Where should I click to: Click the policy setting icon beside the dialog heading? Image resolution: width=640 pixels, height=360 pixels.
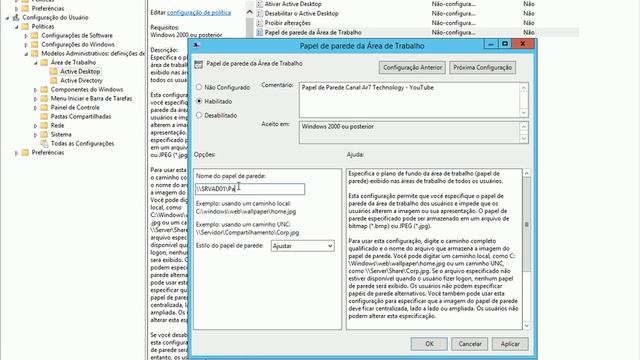click(198, 64)
